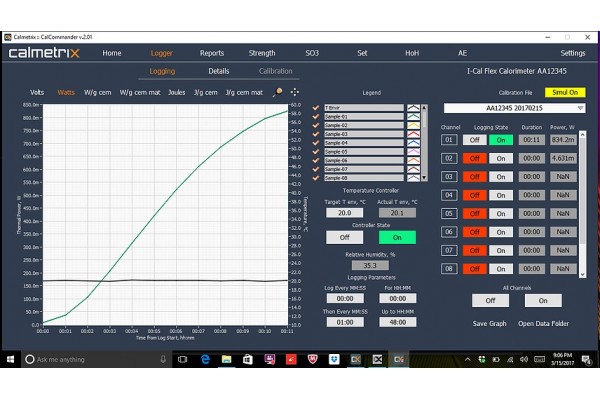Turn channel 03 logging On
The image size is (600, 400).
point(501,177)
